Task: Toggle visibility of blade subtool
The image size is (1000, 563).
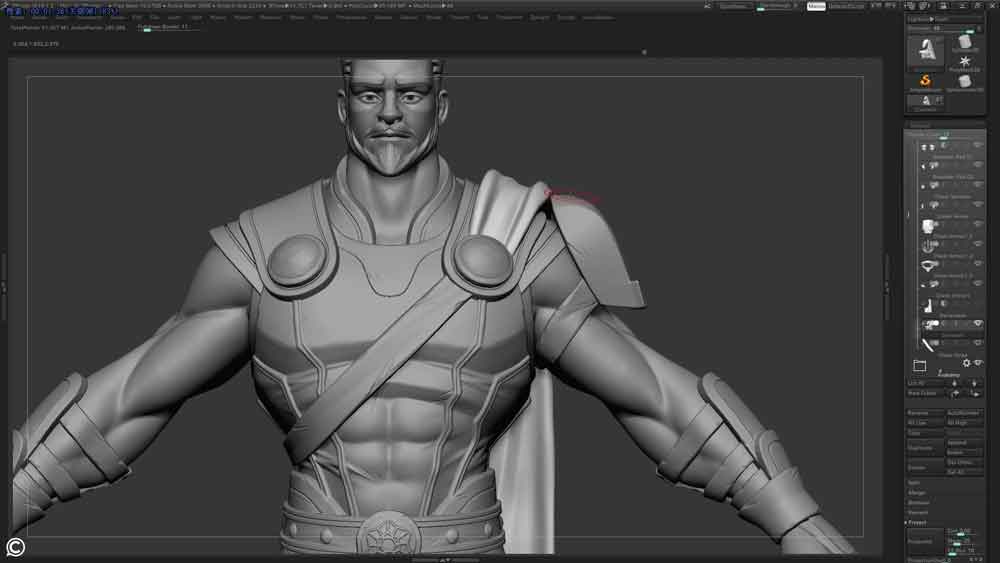Action: [x=978, y=343]
